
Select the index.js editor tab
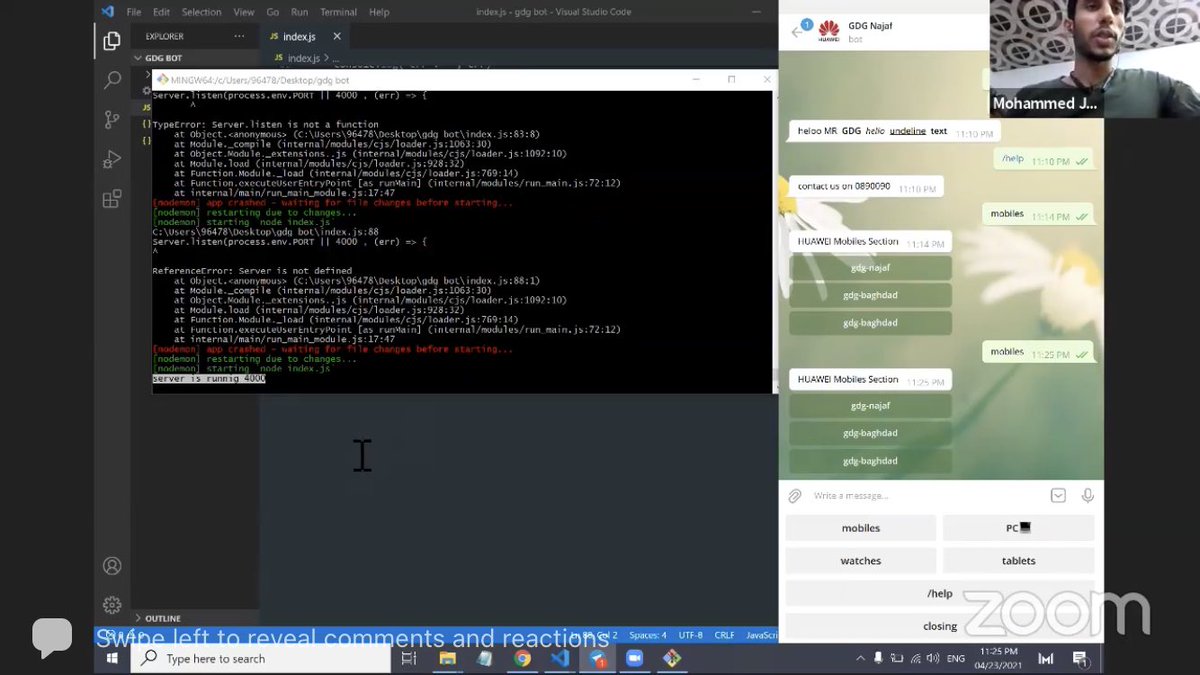tap(304, 36)
